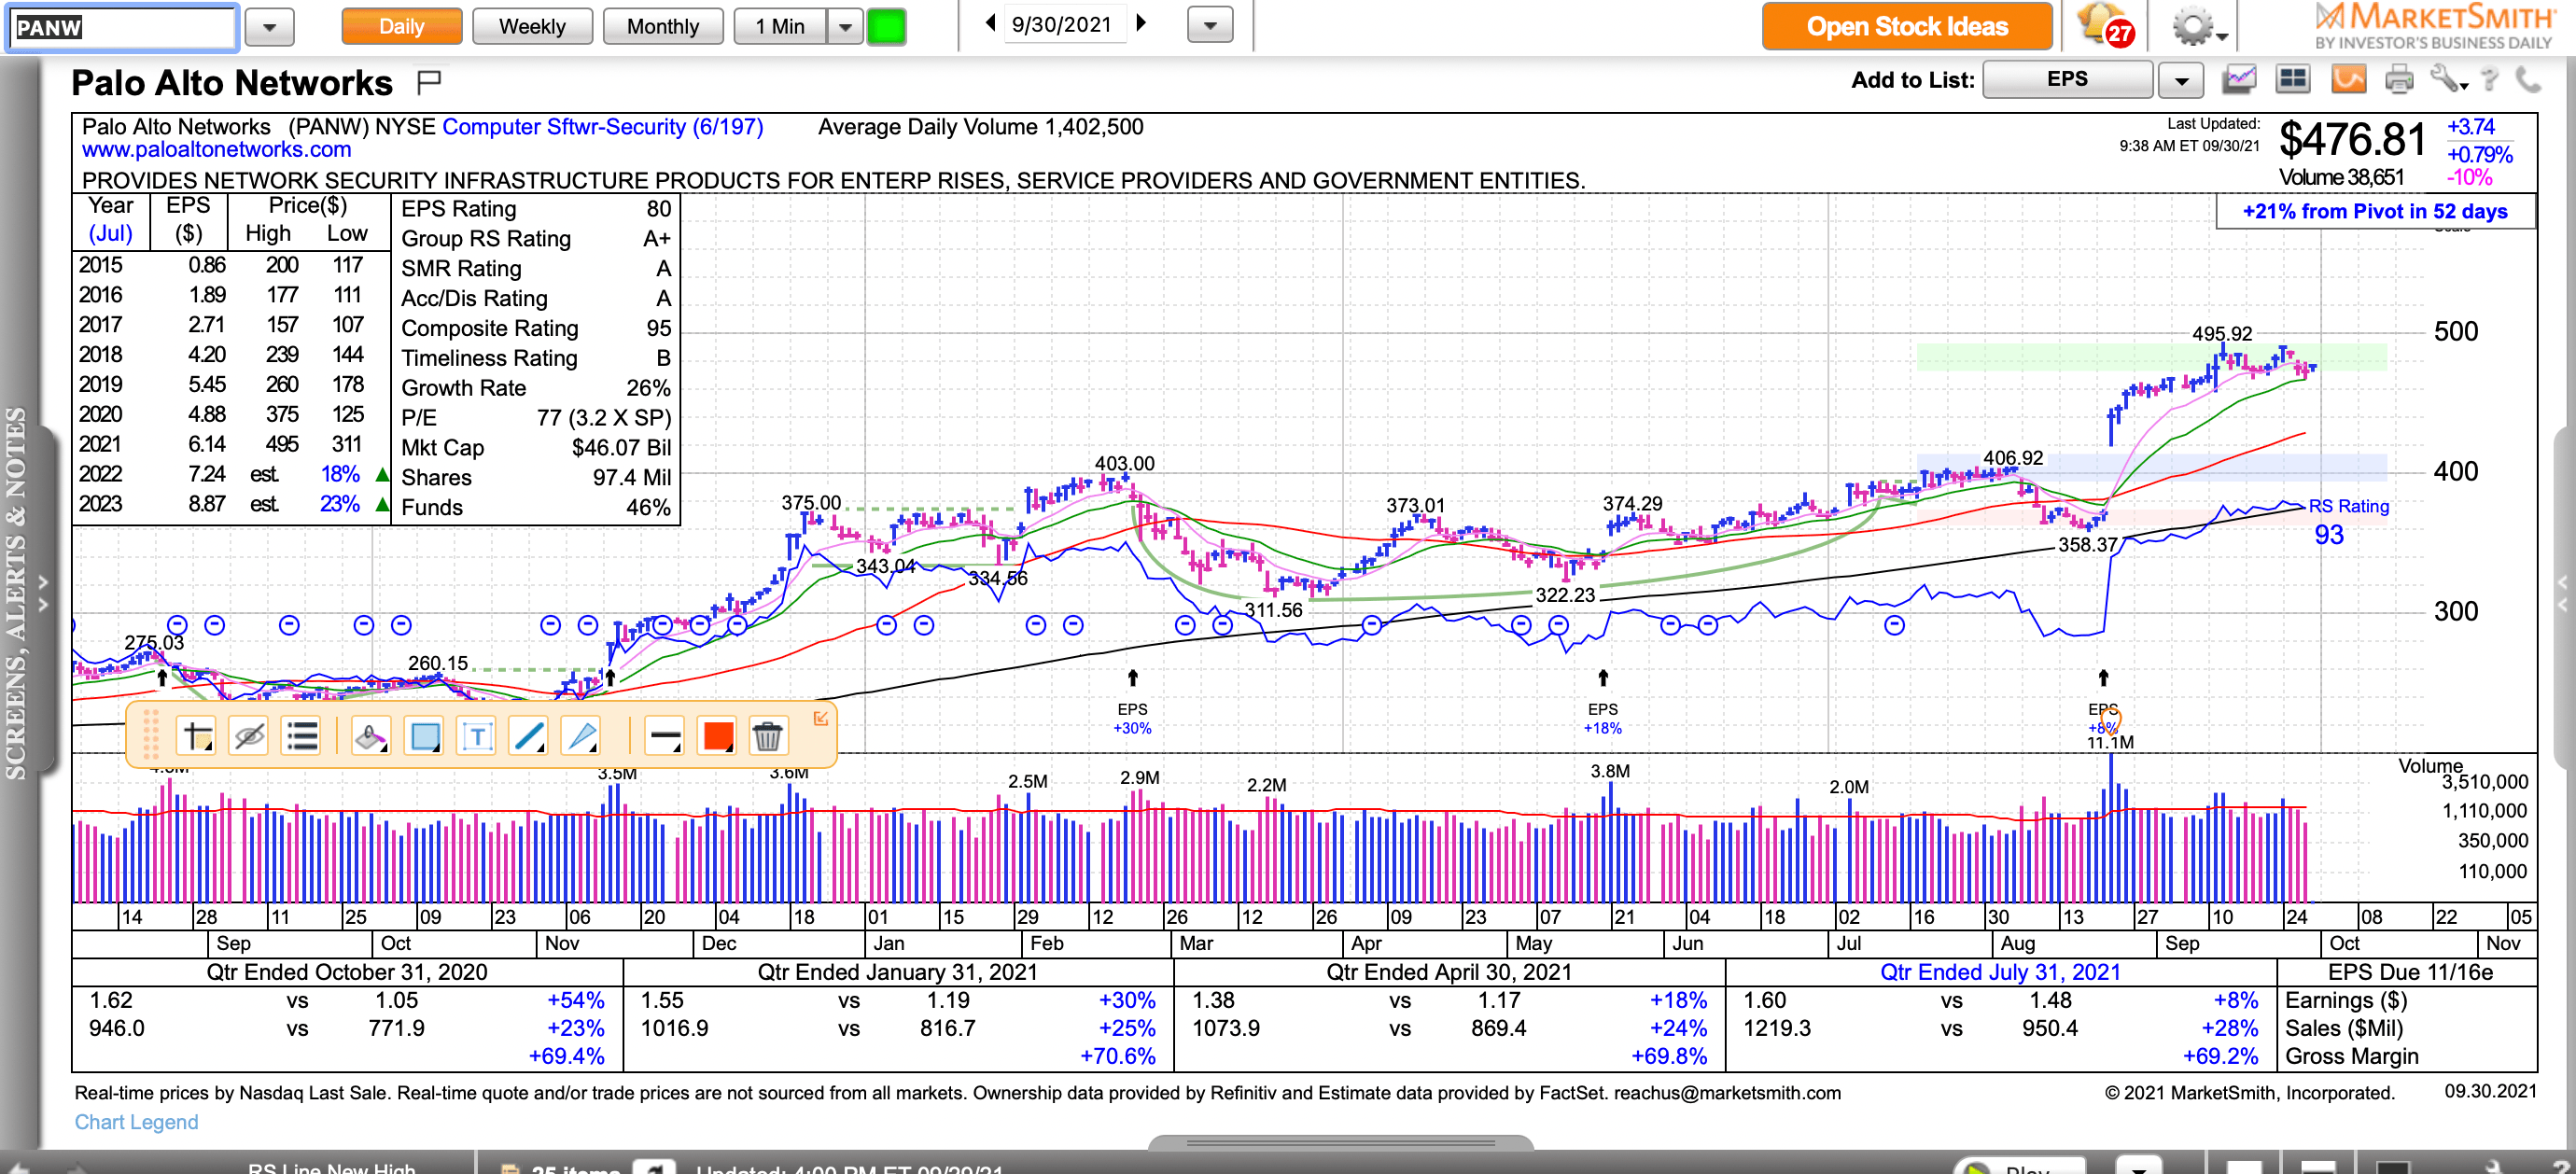Select the paint marker highlight tool
Viewport: 2576px width, 1174px height.
[371, 737]
